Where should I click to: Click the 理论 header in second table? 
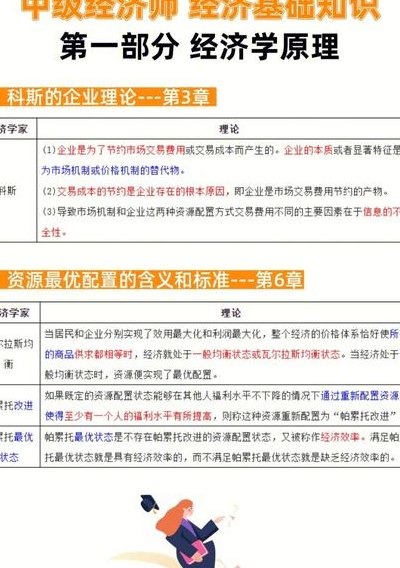231,313
